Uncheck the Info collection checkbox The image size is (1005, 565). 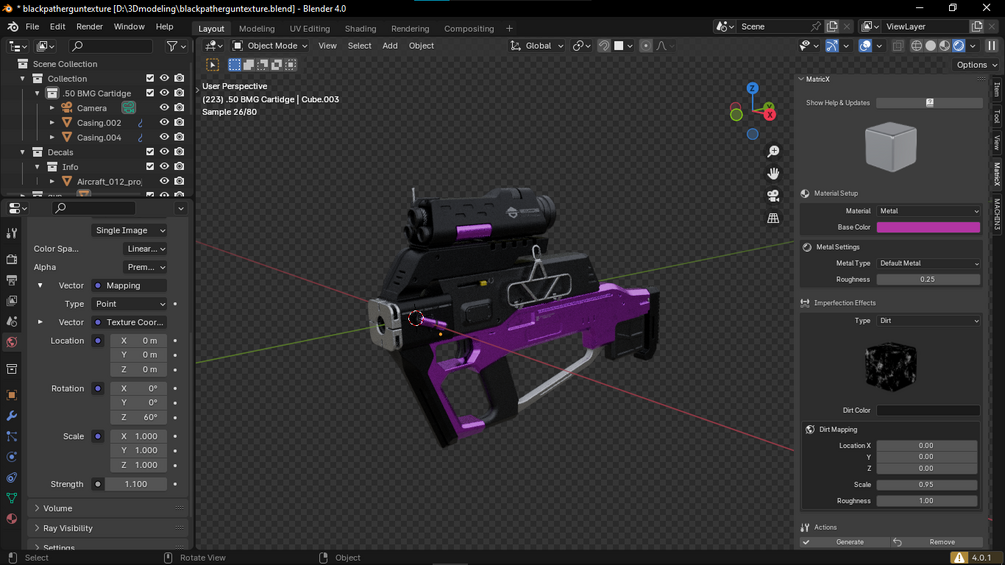pos(150,167)
